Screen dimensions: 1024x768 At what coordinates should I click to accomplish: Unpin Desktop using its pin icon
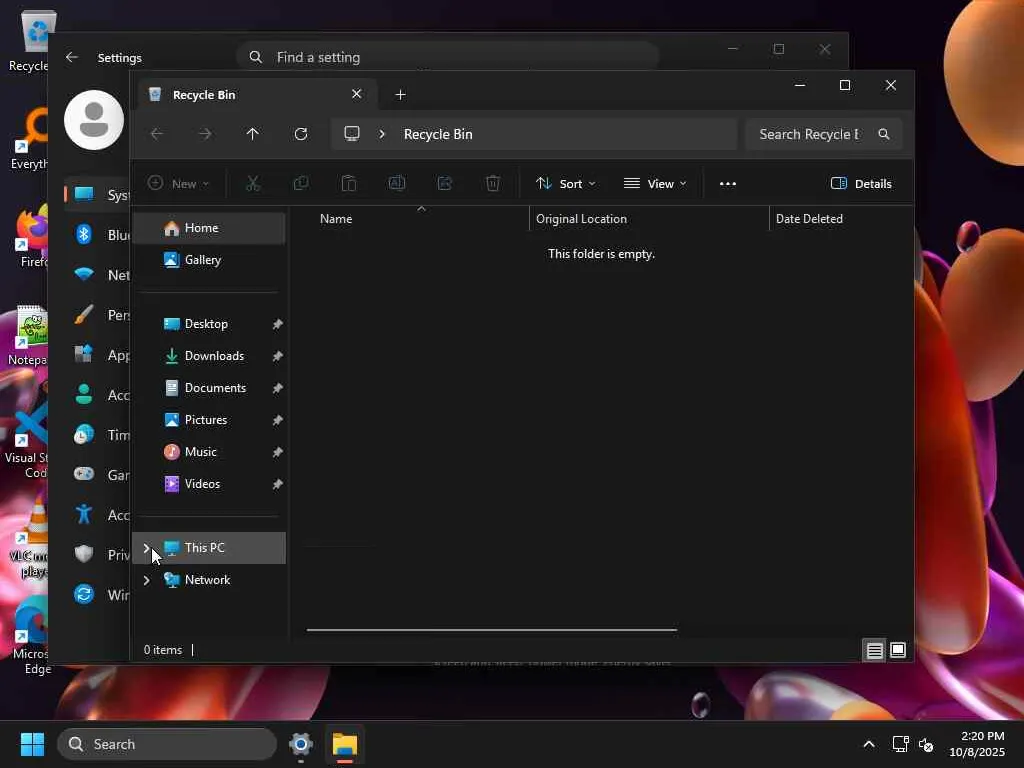click(x=278, y=325)
